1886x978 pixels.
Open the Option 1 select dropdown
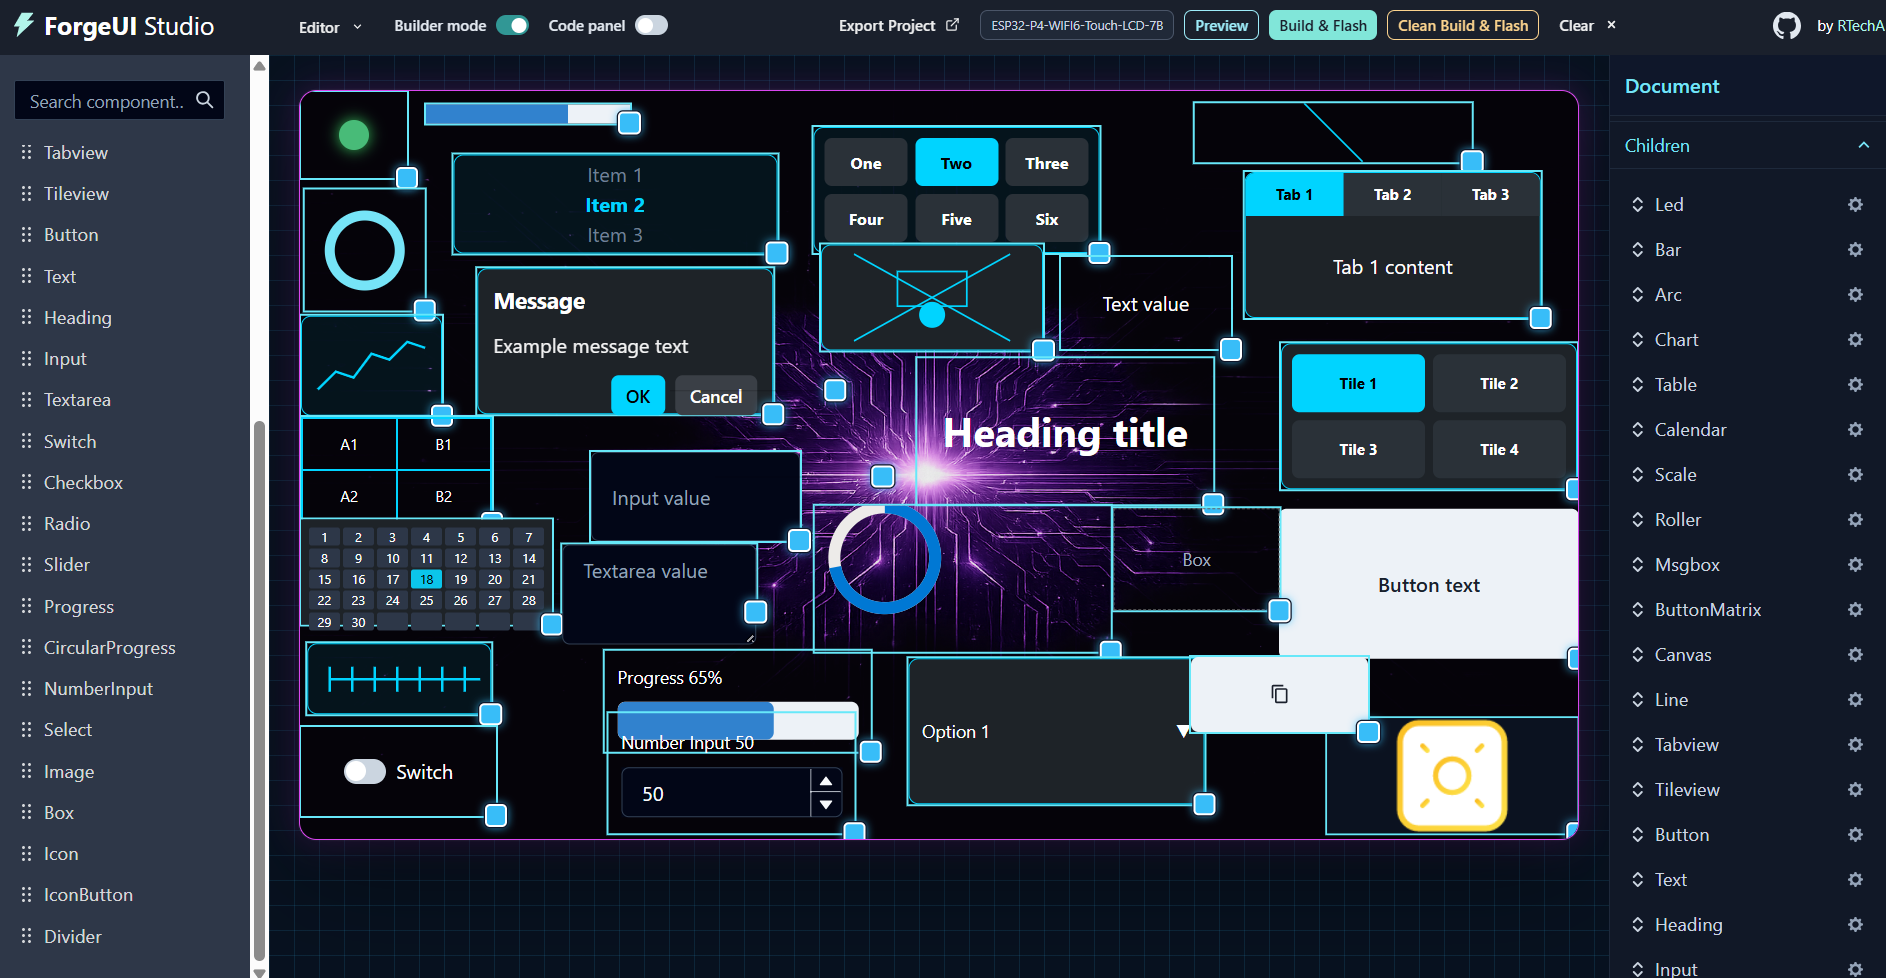pyautogui.click(x=1055, y=731)
